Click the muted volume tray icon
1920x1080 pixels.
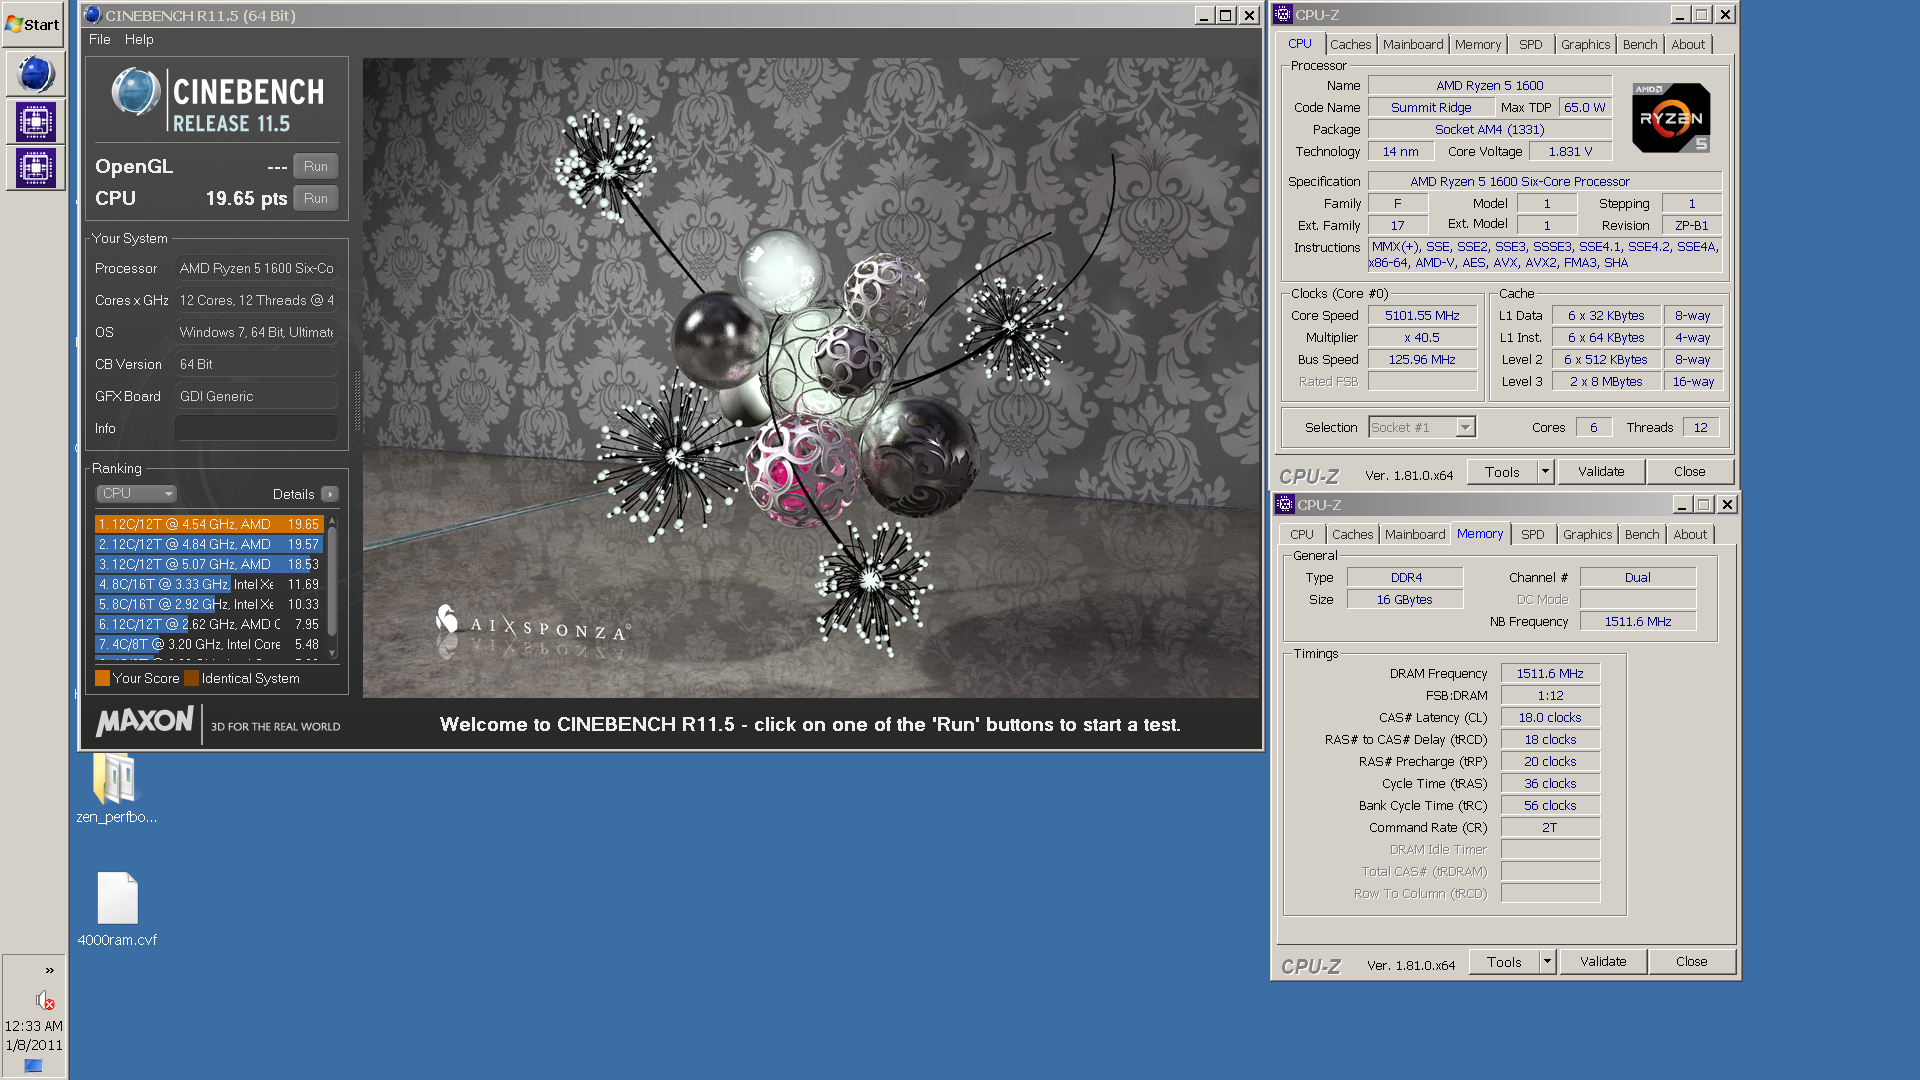(45, 999)
